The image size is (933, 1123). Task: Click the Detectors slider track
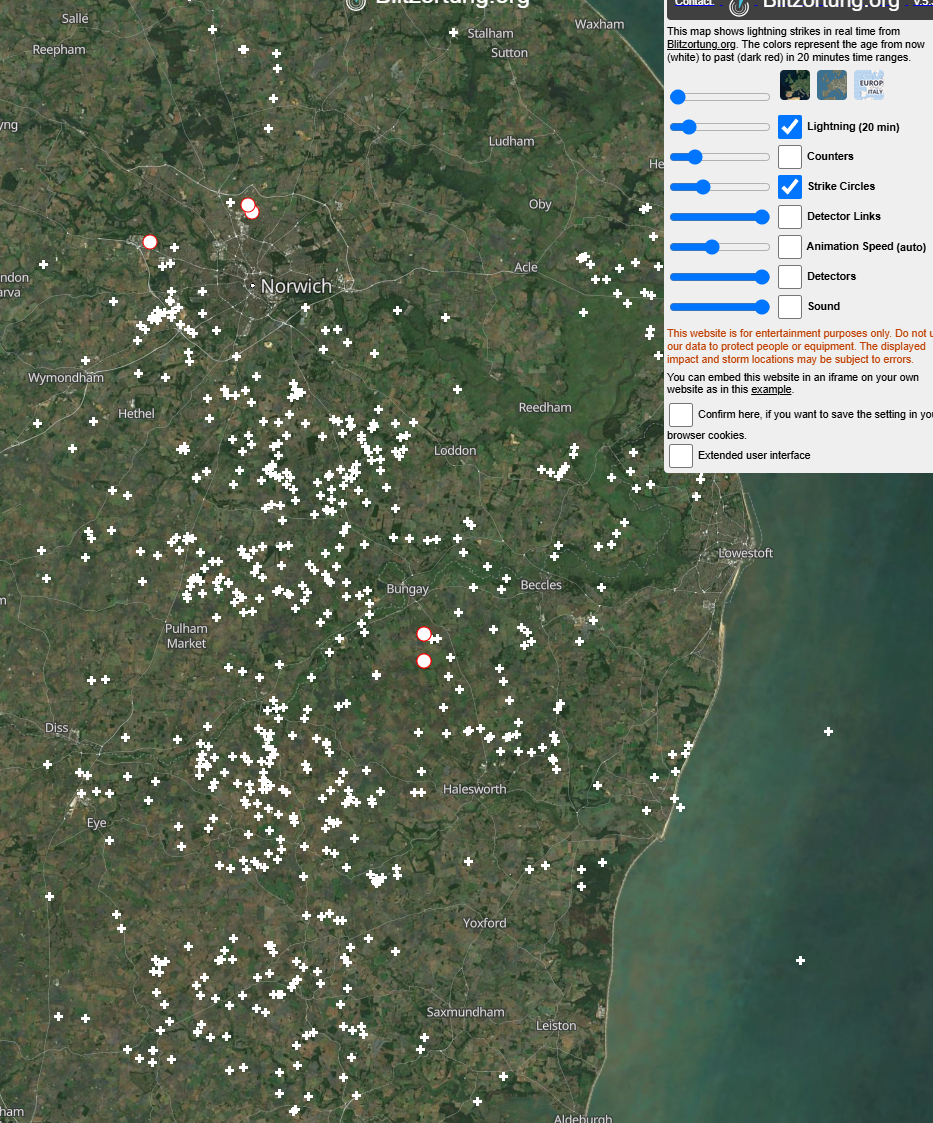720,277
